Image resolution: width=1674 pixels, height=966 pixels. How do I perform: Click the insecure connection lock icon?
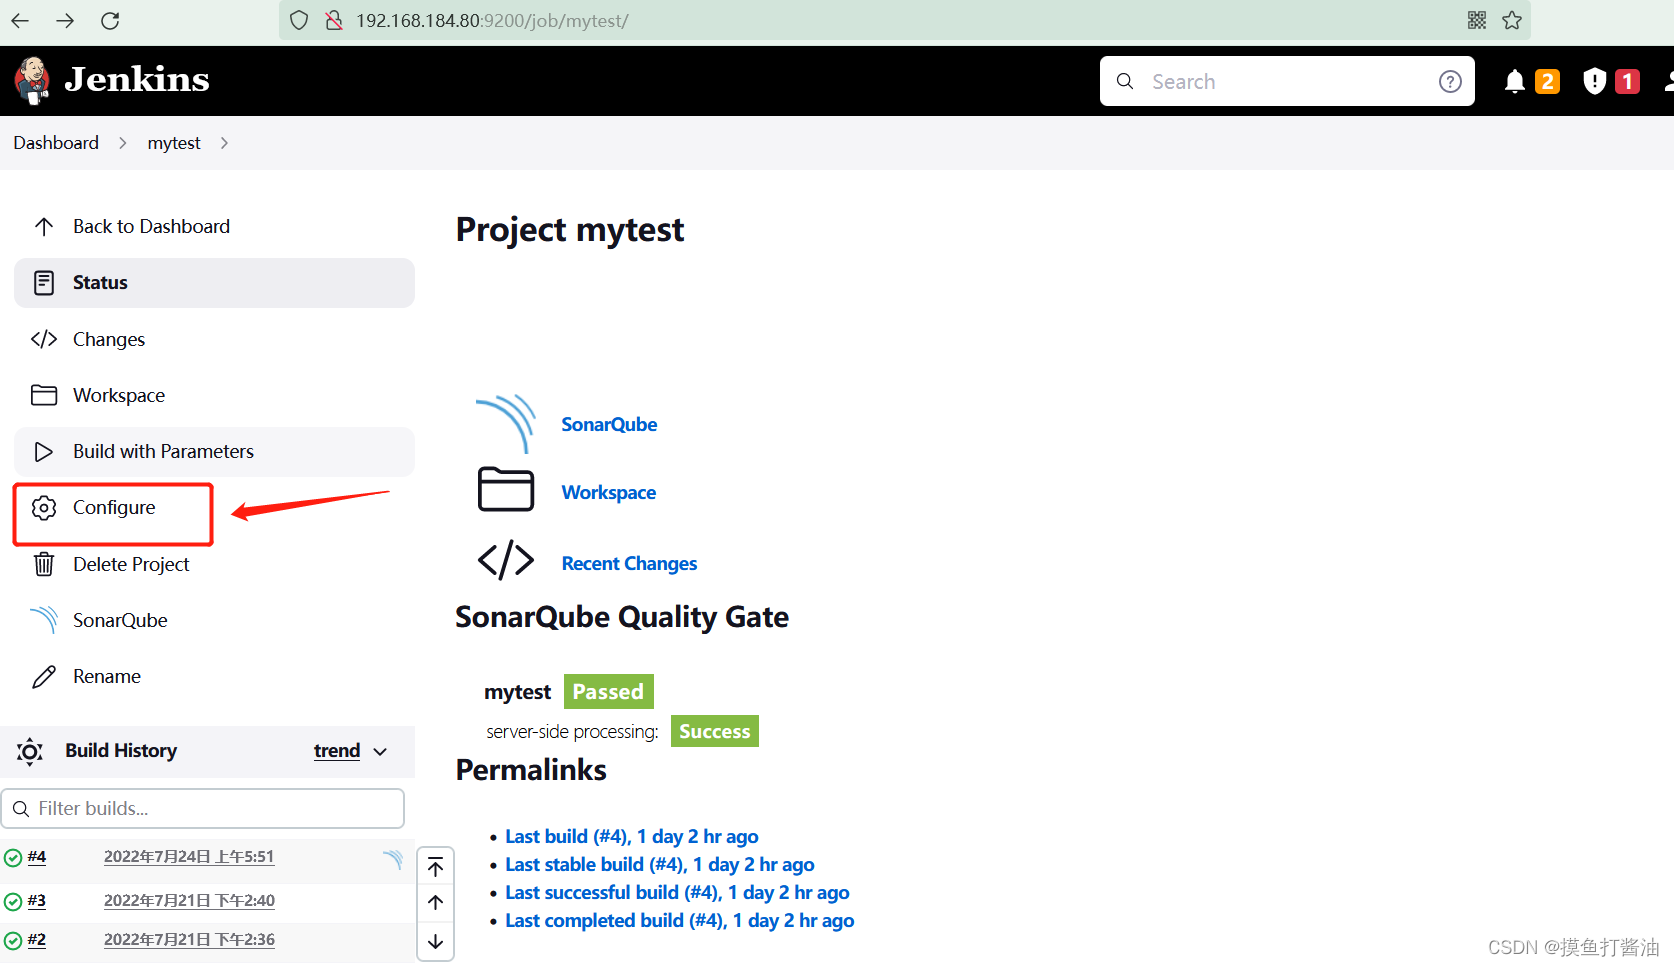(334, 20)
